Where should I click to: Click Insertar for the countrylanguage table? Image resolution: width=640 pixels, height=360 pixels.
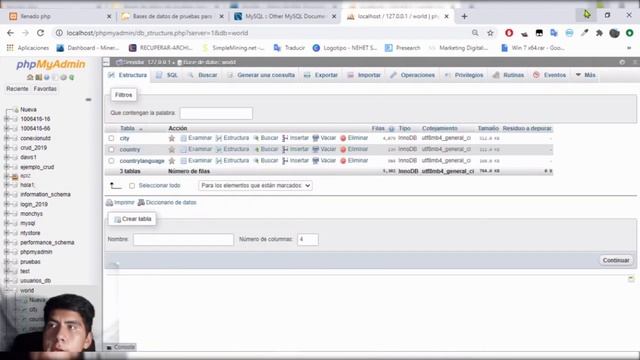click(x=296, y=161)
